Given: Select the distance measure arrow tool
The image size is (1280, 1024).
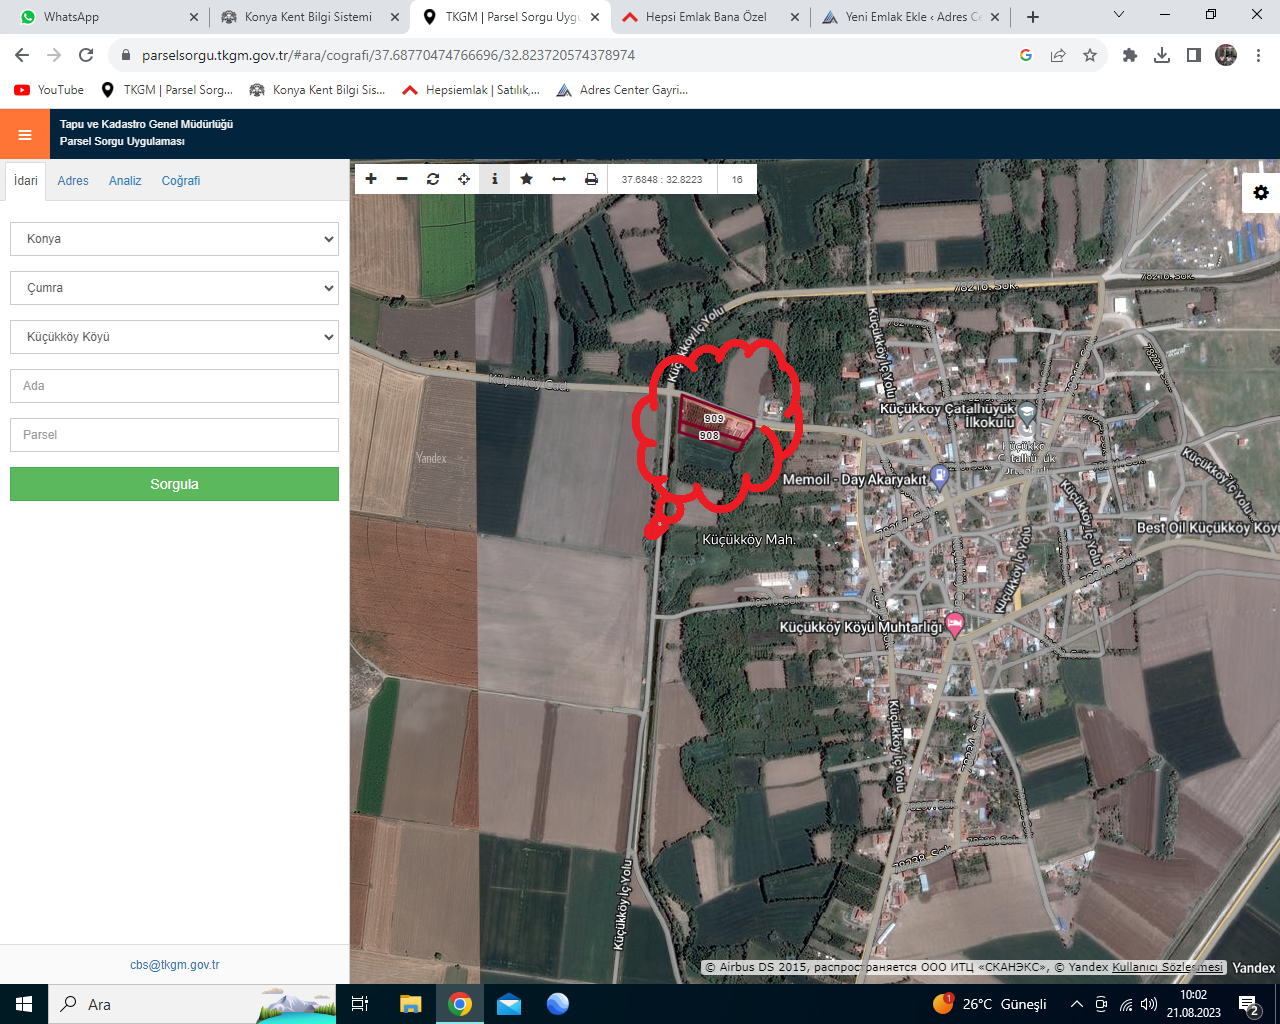Looking at the screenshot, I should coord(559,179).
